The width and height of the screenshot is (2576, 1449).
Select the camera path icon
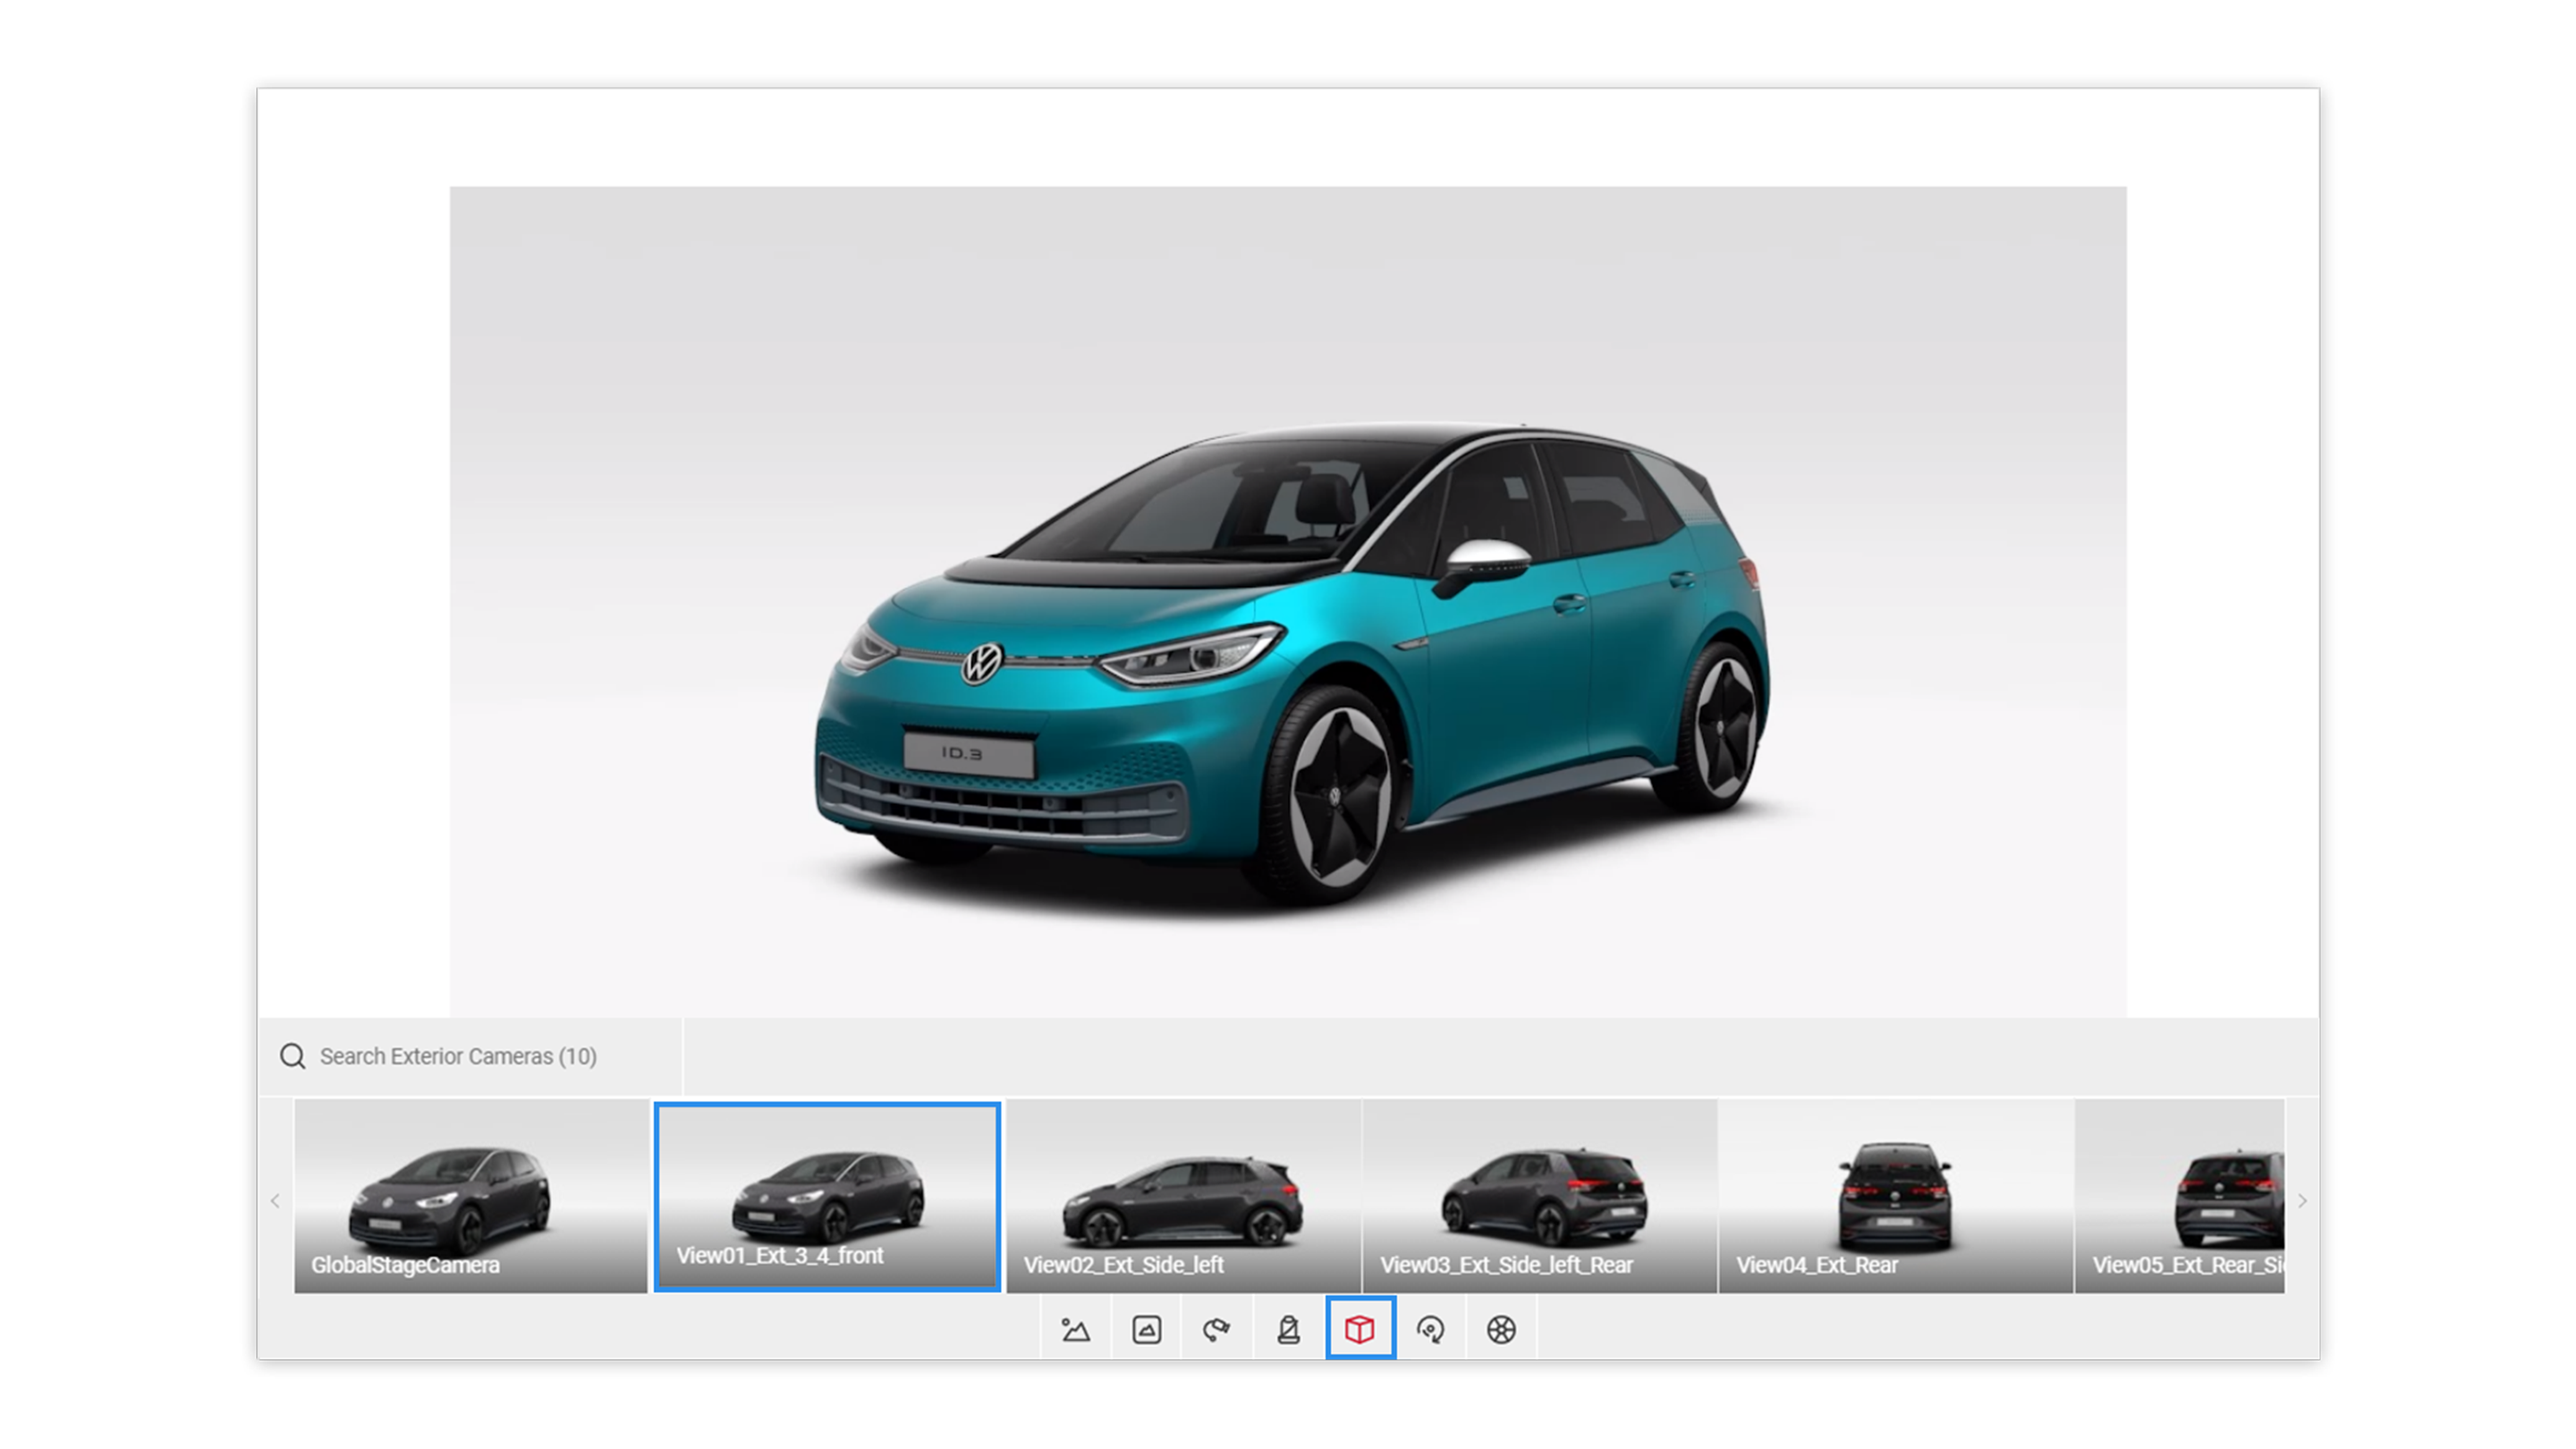pos(1217,1329)
